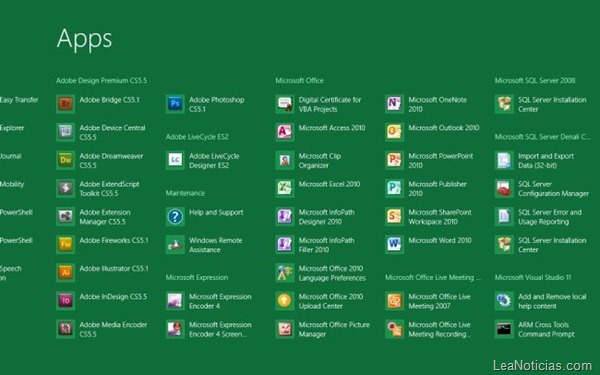Click Adobe ExtendScript Toolkit icon
The height and width of the screenshot is (375, 600).
(65, 188)
